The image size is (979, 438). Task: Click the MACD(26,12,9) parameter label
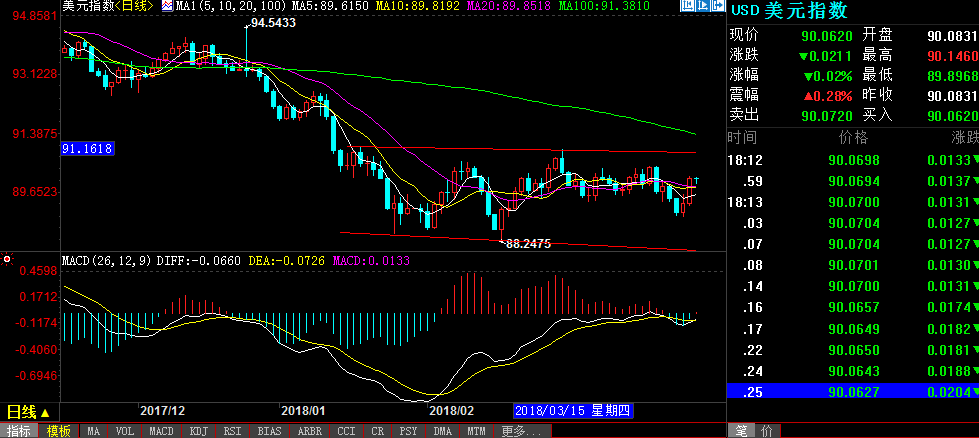pos(107,261)
